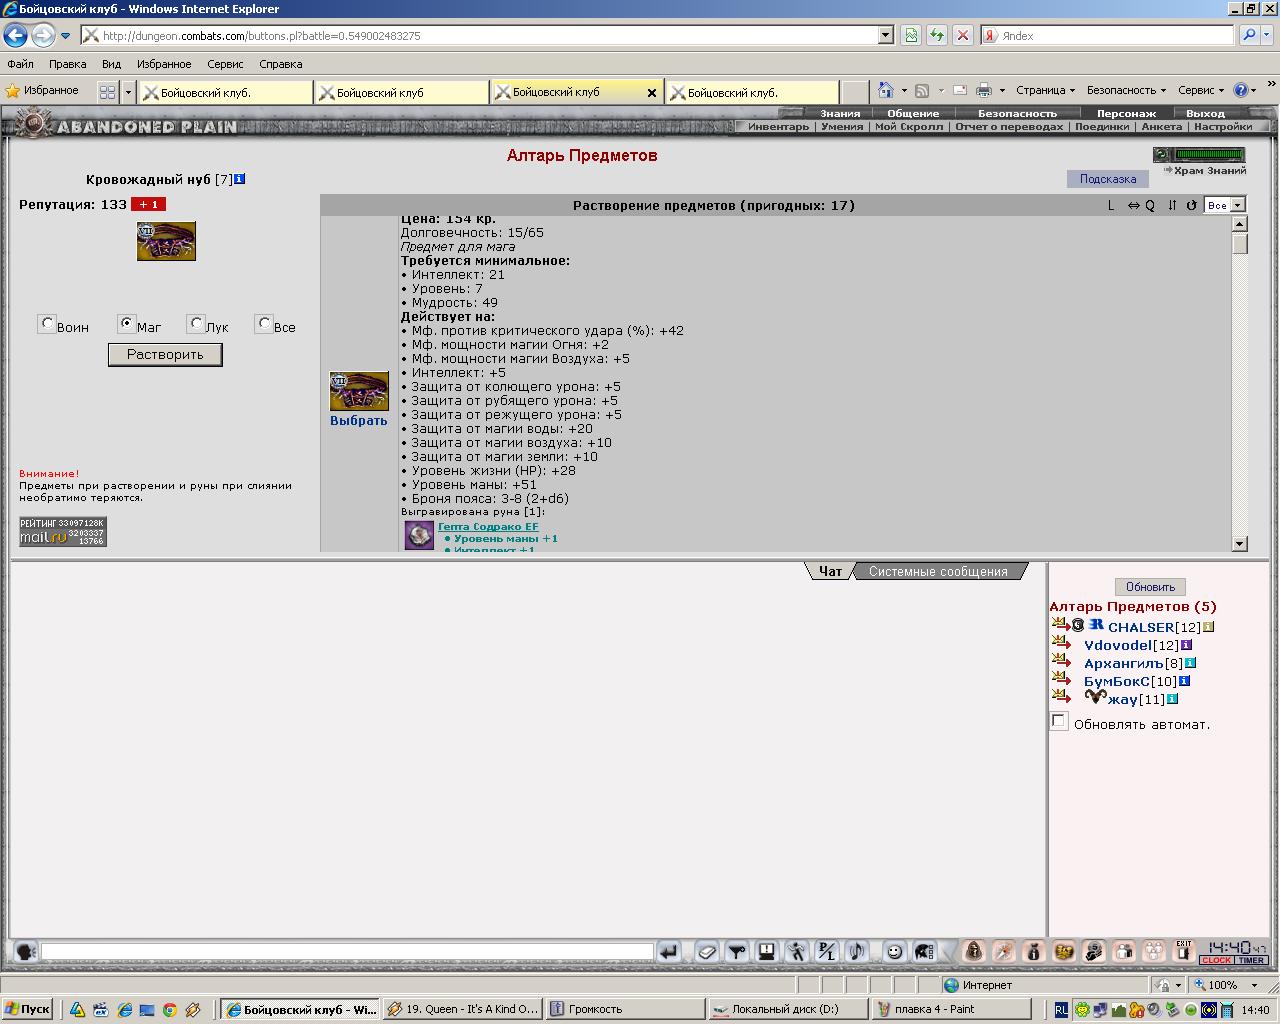Screen dimensions: 1280x1024
Task: Click the hooded figure icon in bottom bar
Action: click(x=974, y=951)
